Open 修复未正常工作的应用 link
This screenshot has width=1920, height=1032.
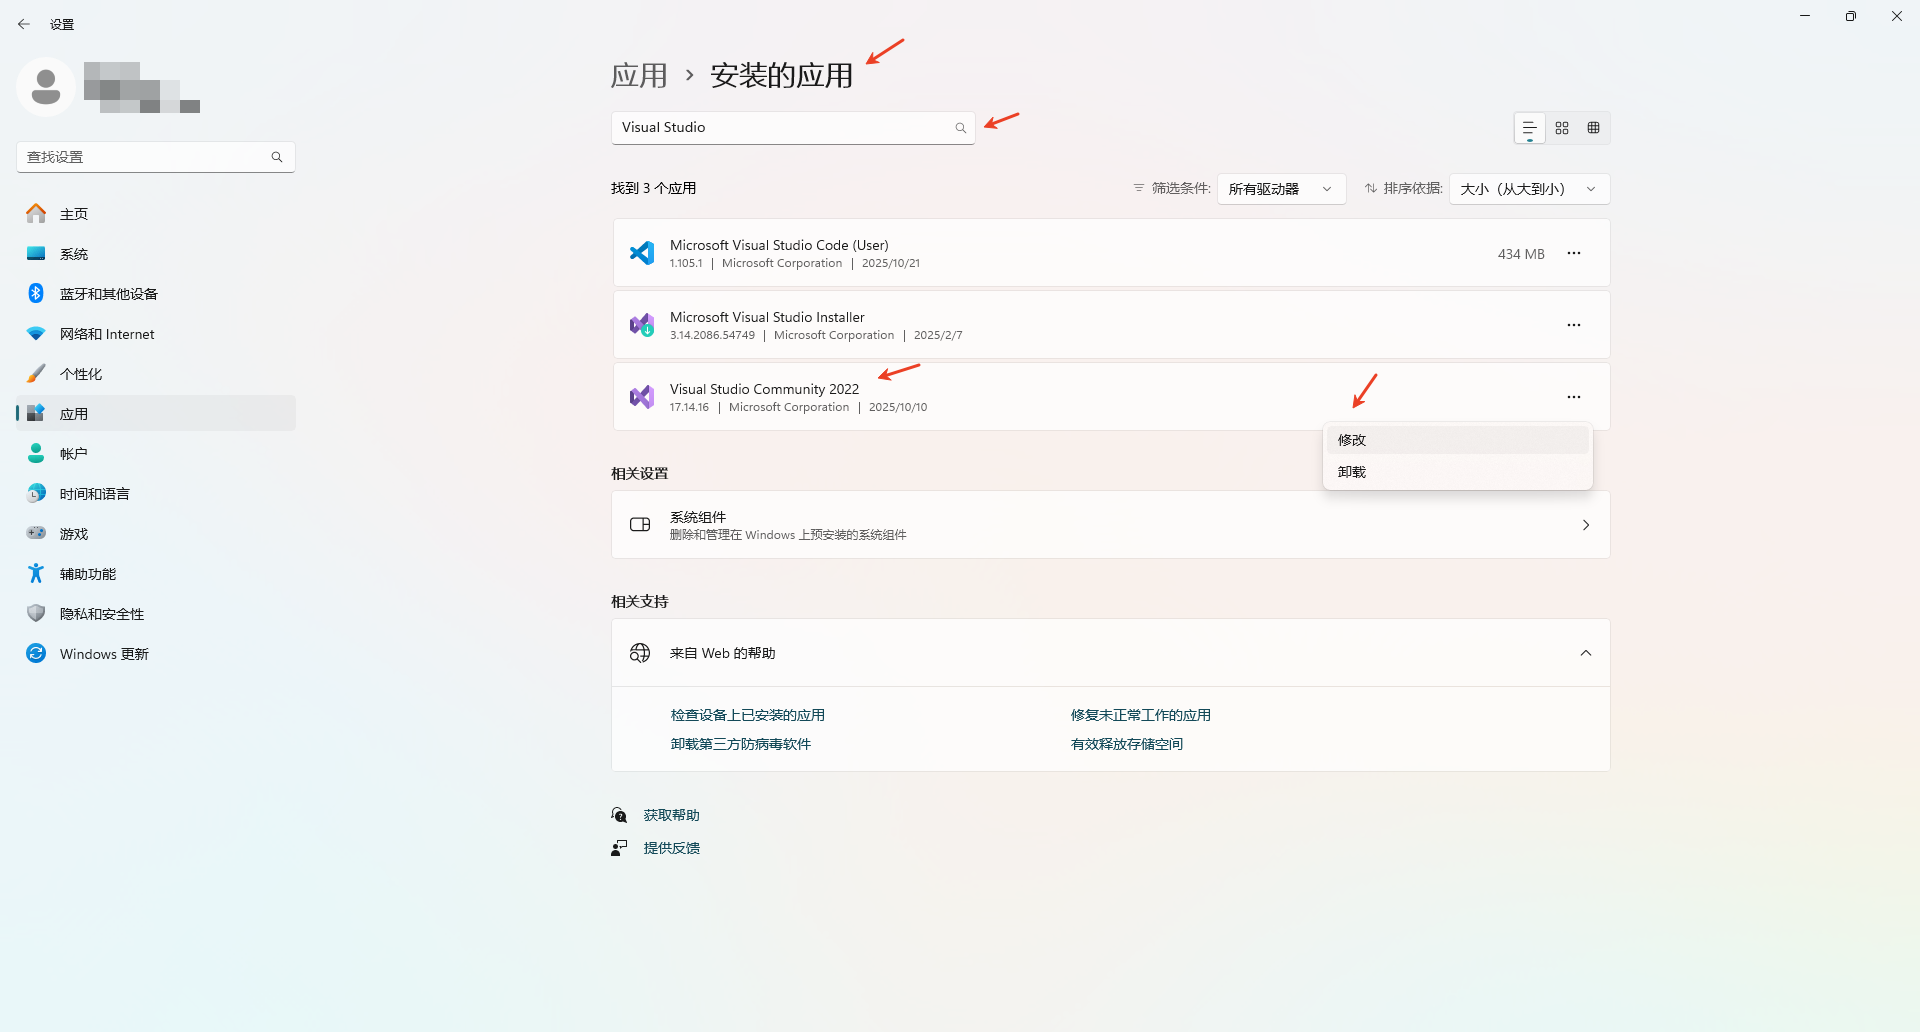1141,715
